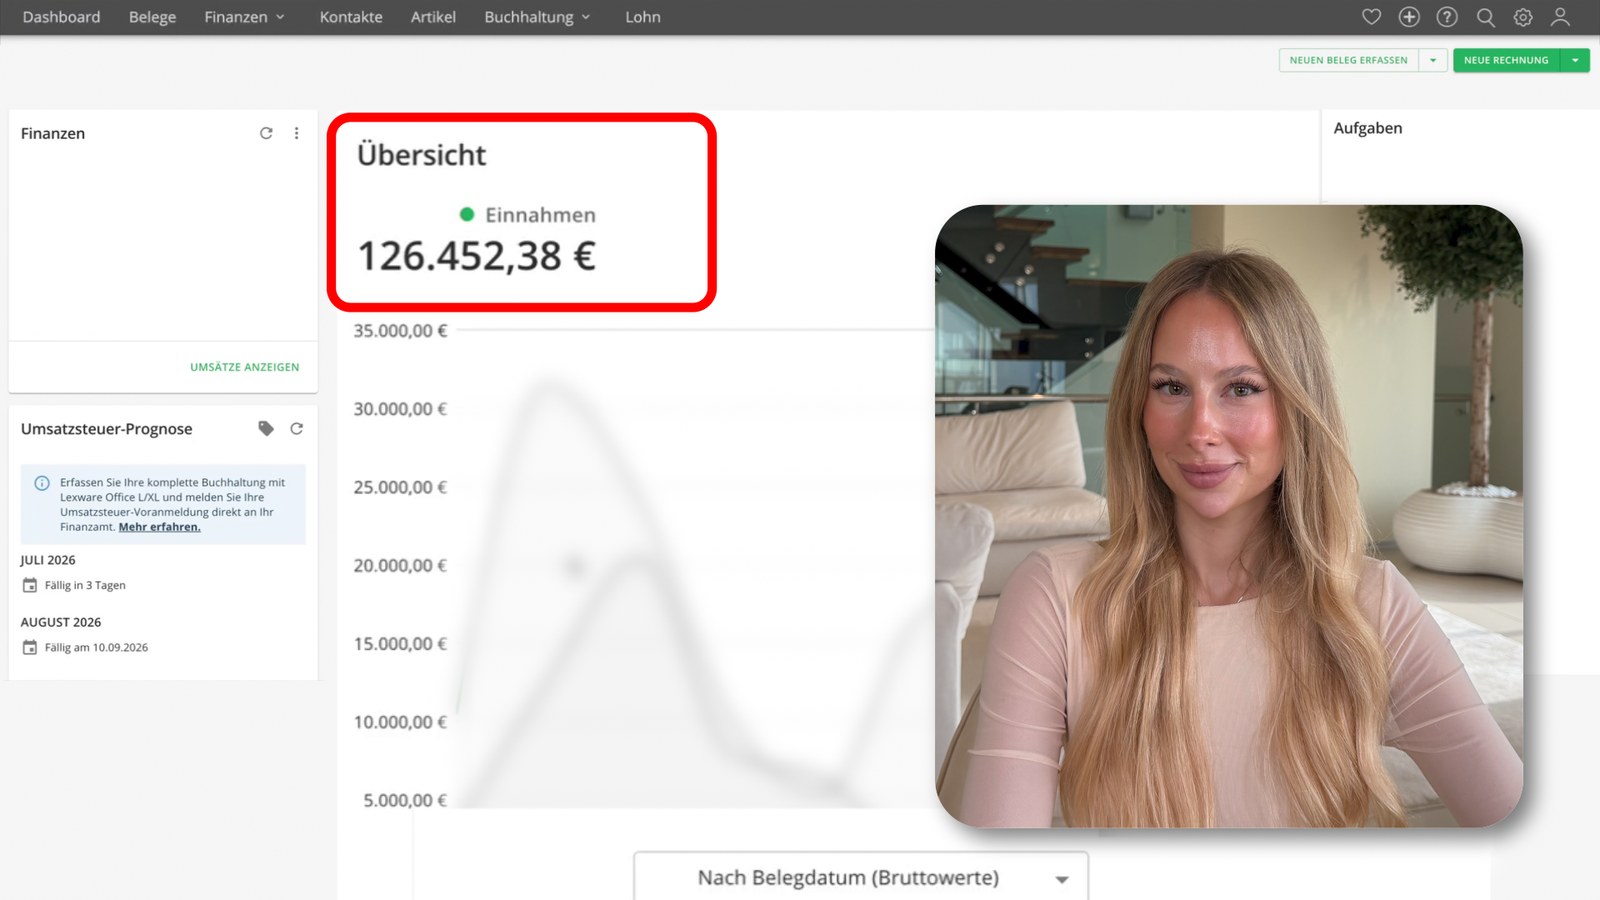
Task: Open settings gear icon
Action: pyautogui.click(x=1523, y=17)
